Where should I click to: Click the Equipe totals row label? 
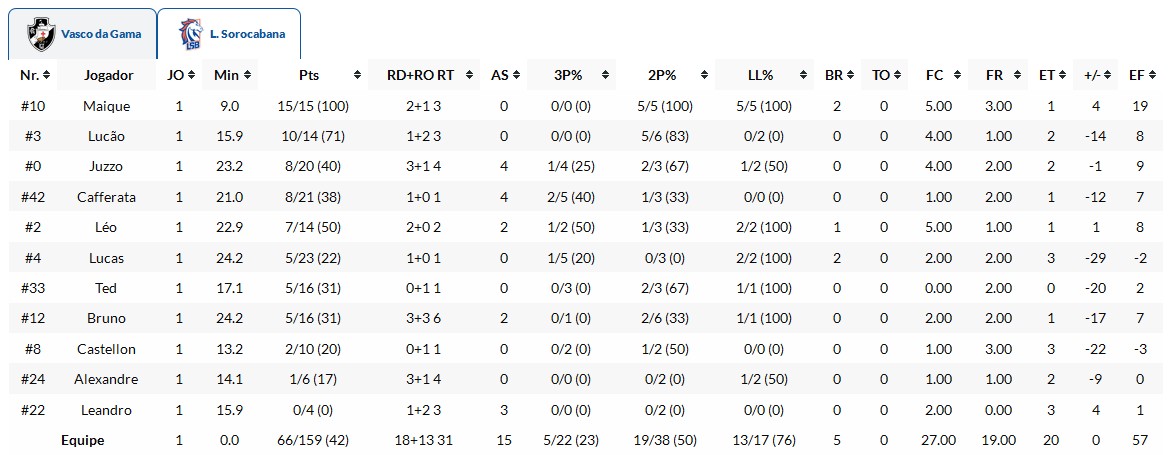(82, 440)
